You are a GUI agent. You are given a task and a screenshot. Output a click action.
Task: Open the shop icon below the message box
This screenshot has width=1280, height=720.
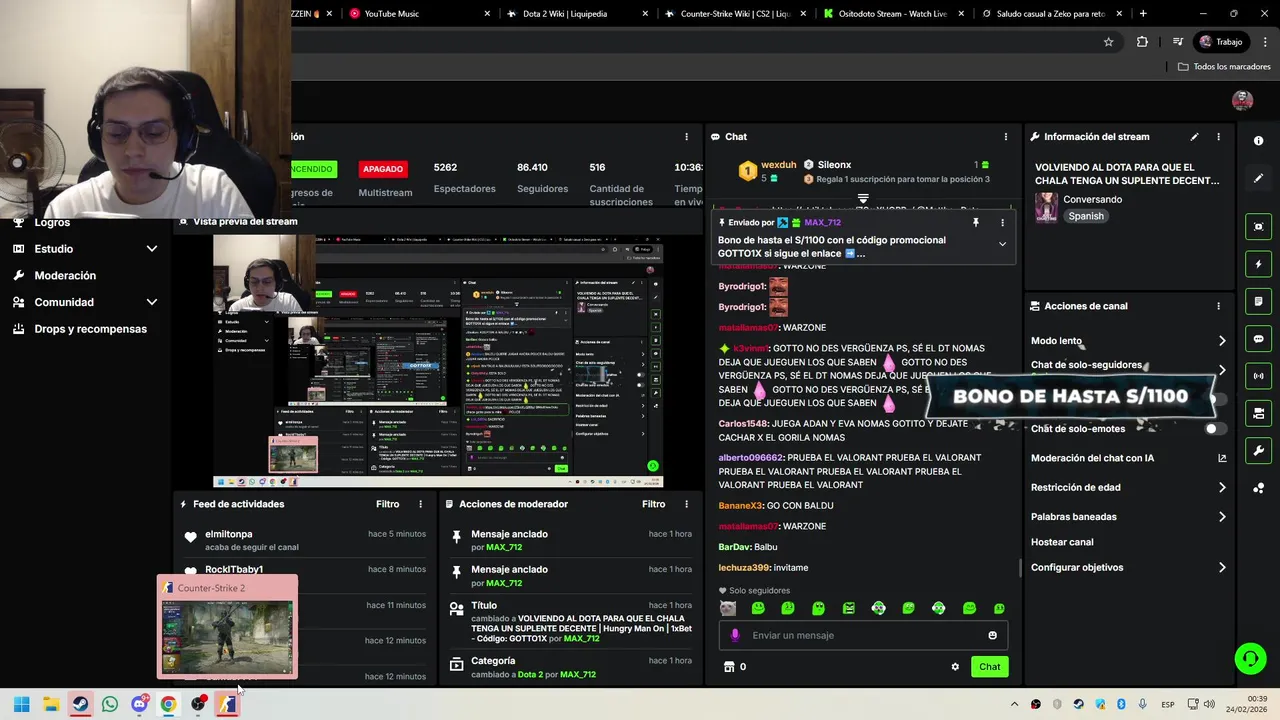click(x=729, y=667)
